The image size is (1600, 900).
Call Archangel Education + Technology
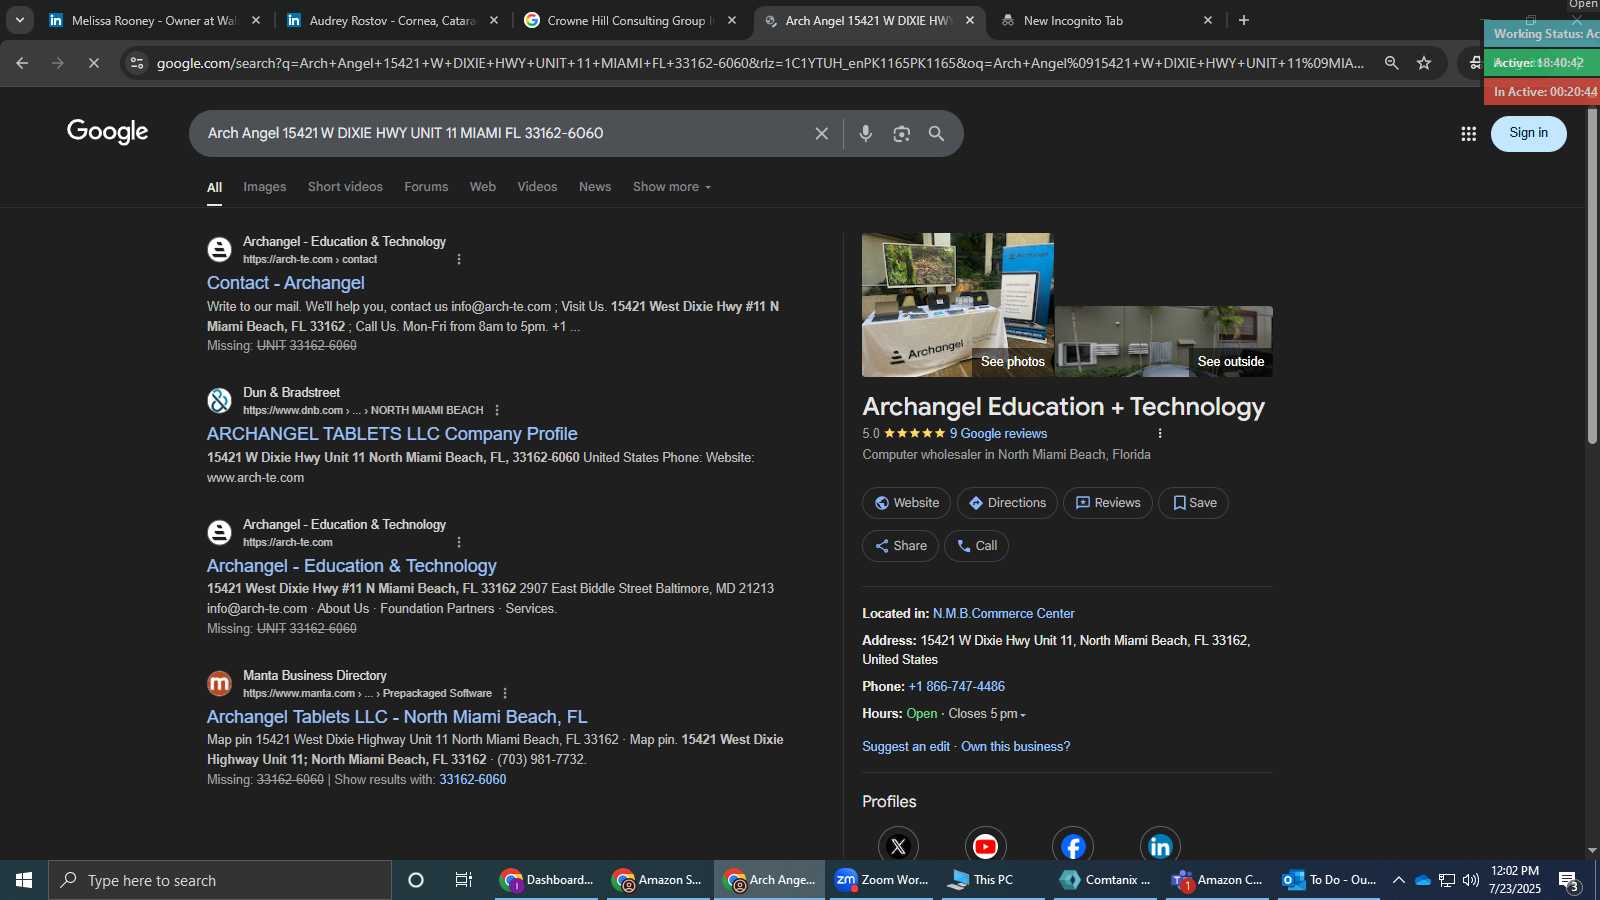976,546
